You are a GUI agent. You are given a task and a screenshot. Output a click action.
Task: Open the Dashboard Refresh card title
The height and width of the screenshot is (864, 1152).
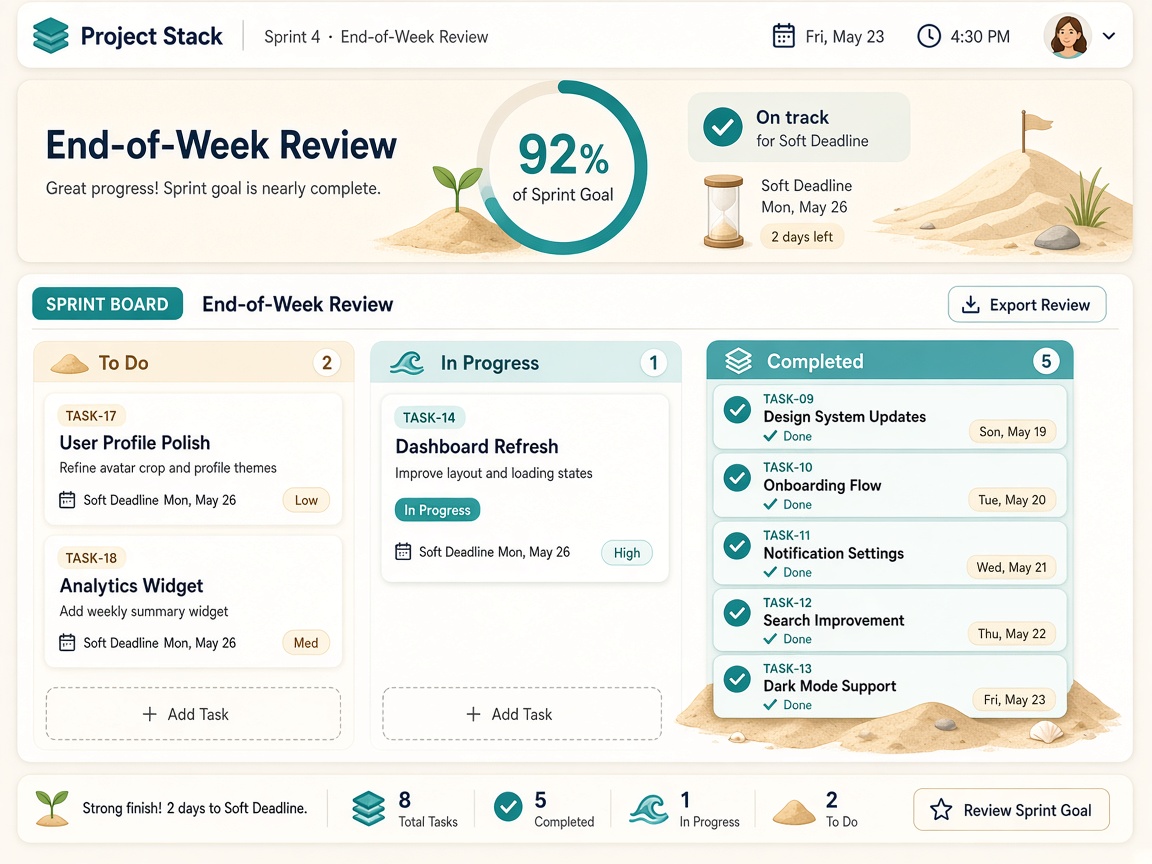(477, 447)
